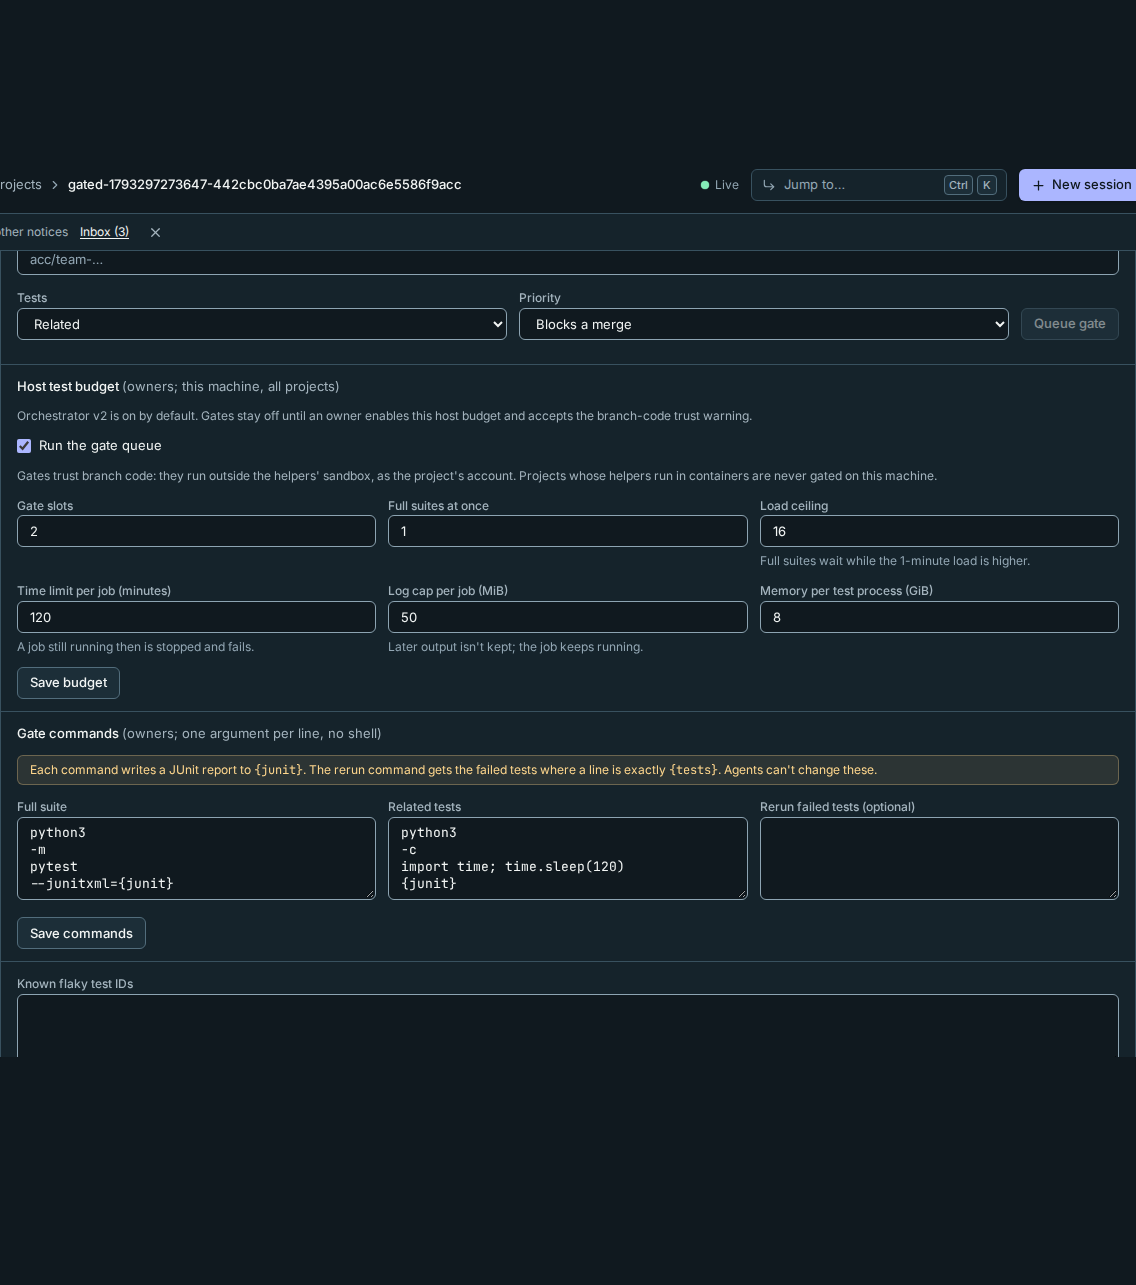Open the Inbox (3) tab

coord(104,232)
